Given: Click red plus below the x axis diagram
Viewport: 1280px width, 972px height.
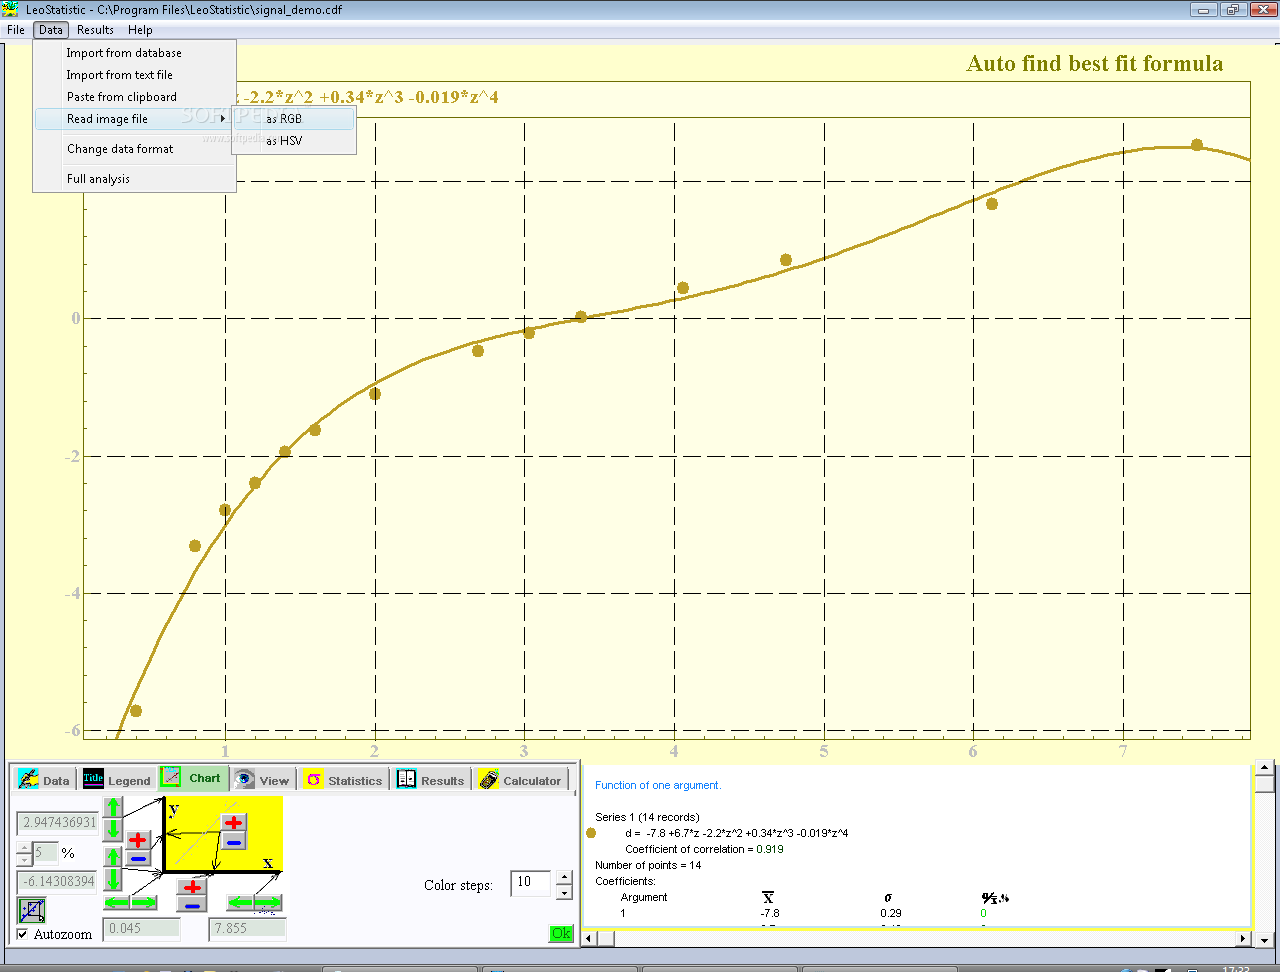Looking at the screenshot, I should (x=192, y=887).
